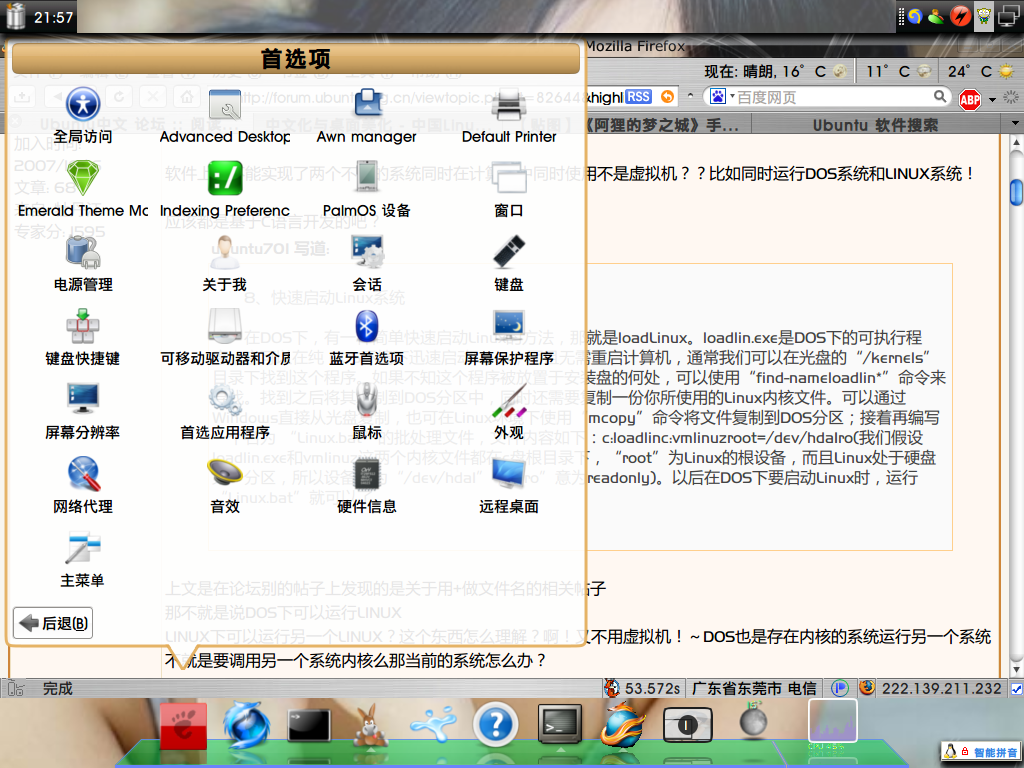Image resolution: width=1024 pixels, height=768 pixels.
Task: Open 鼠标 mouse preferences
Action: [367, 411]
